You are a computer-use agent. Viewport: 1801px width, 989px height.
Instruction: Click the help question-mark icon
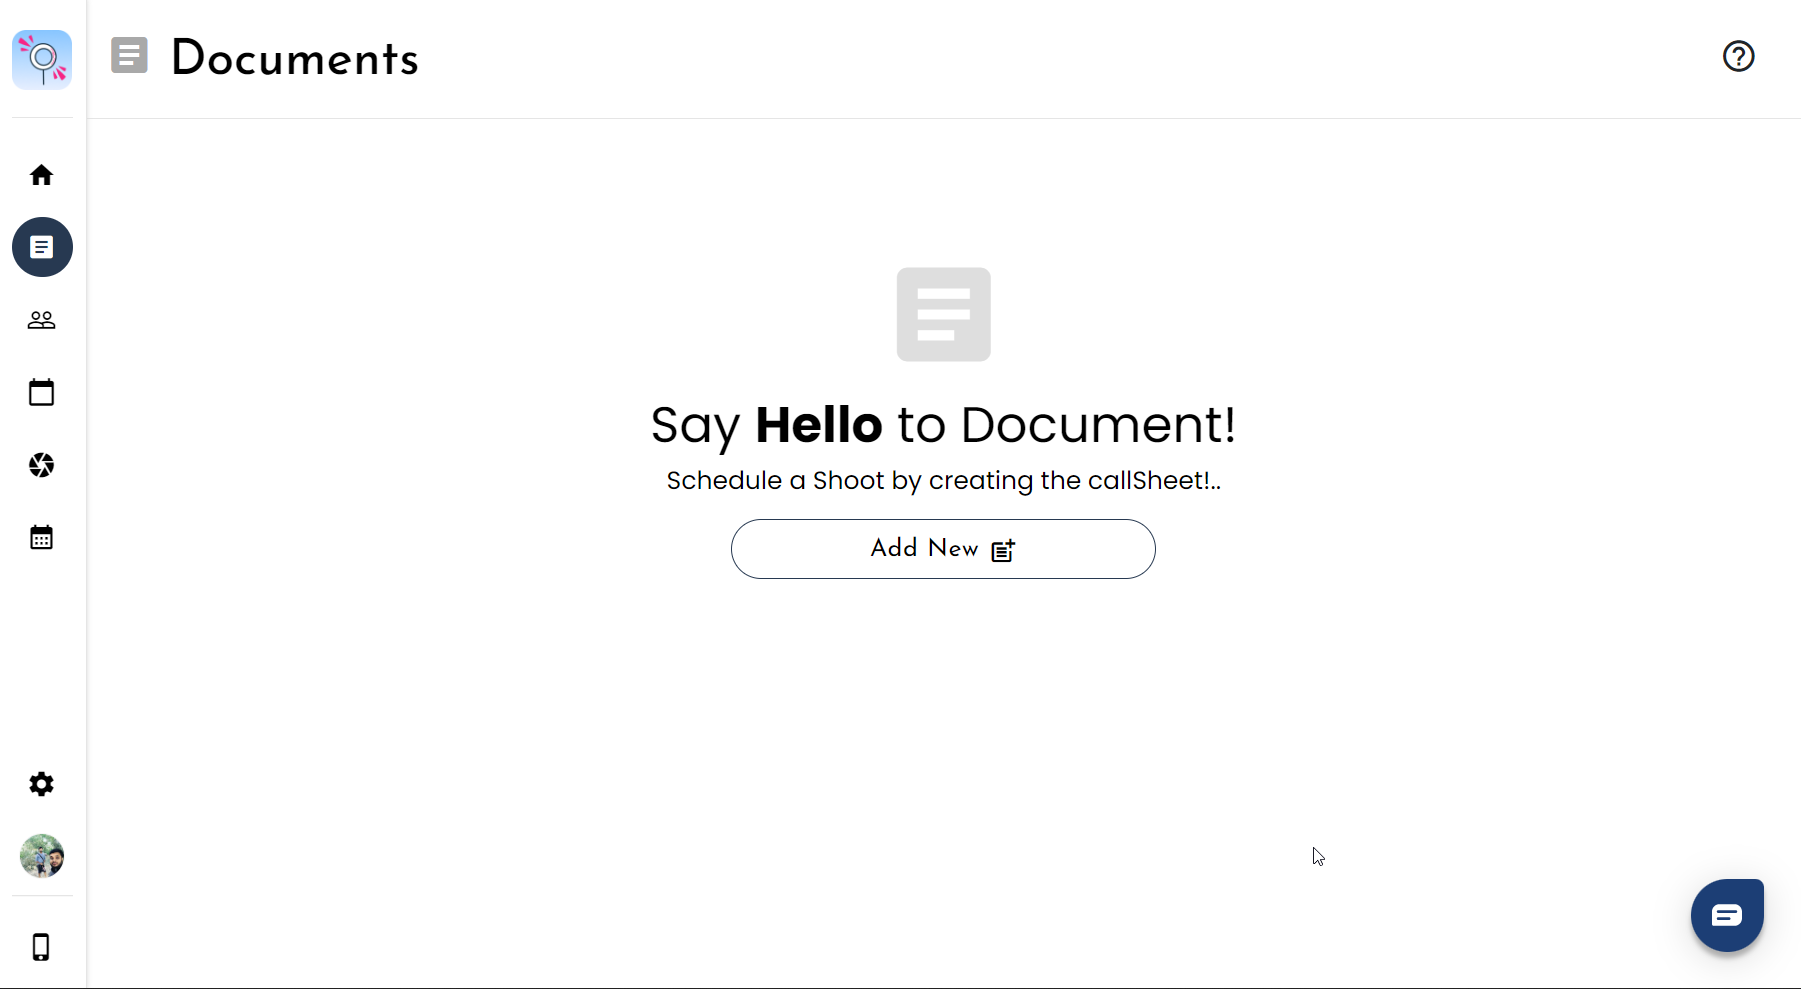(x=1739, y=57)
